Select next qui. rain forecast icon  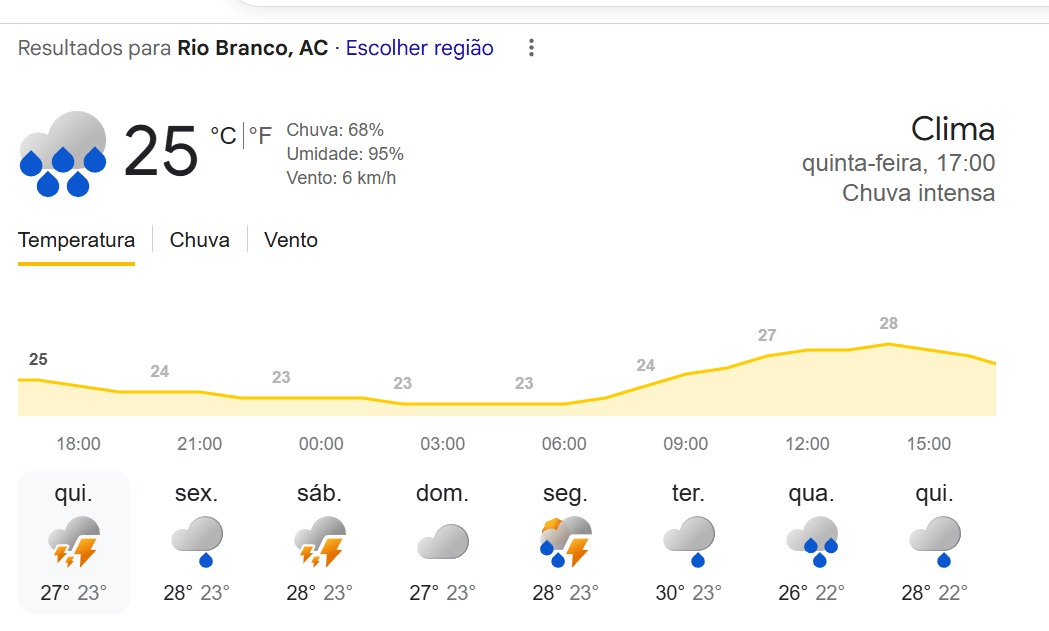tap(934, 541)
